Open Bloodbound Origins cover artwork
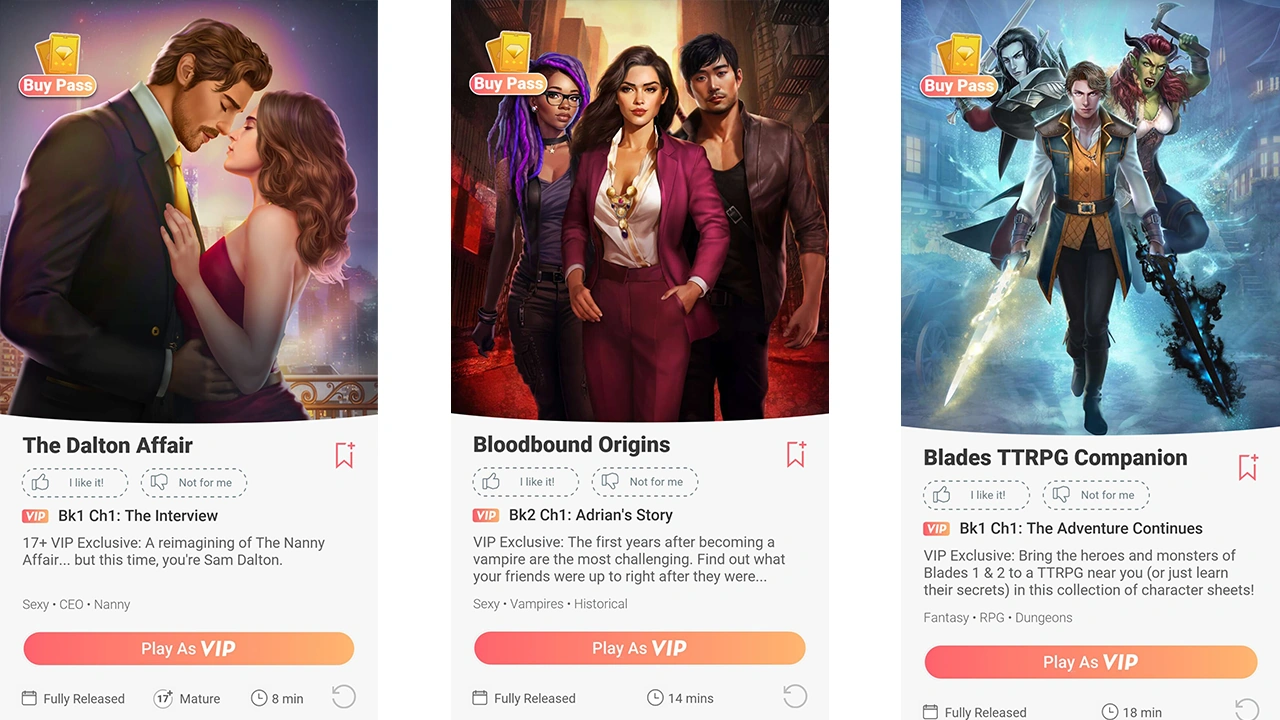The width and height of the screenshot is (1280, 720). [x=640, y=208]
